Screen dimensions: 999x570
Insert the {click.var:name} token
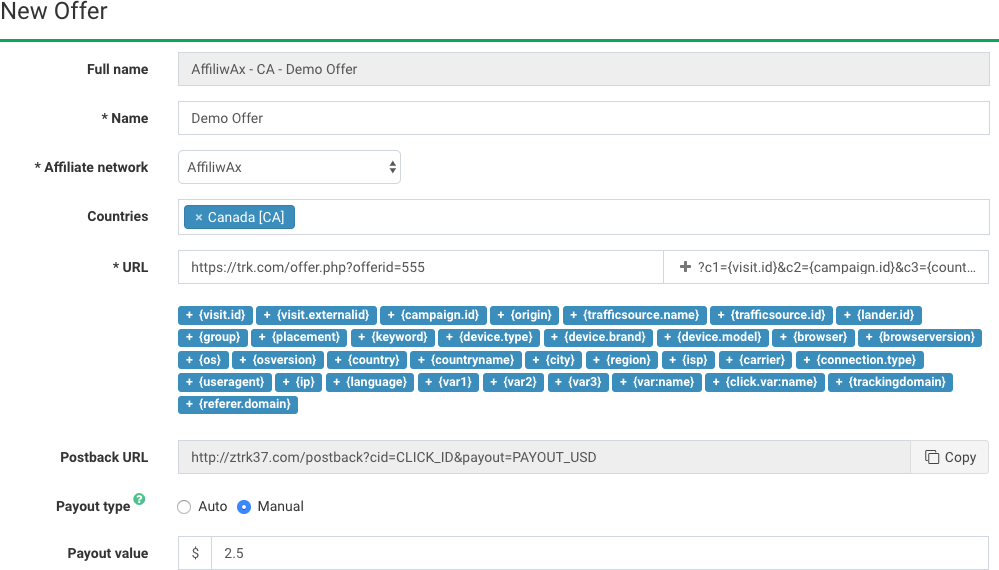(x=765, y=382)
